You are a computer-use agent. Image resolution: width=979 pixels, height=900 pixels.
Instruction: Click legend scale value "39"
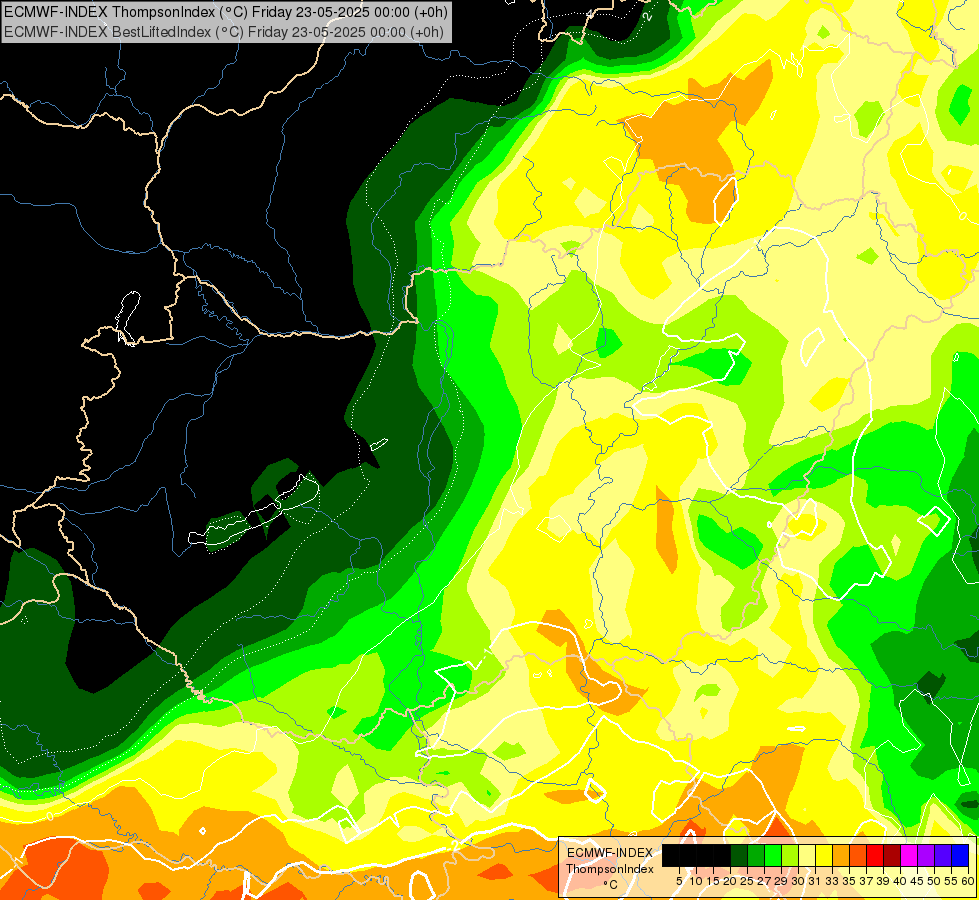[x=882, y=881]
